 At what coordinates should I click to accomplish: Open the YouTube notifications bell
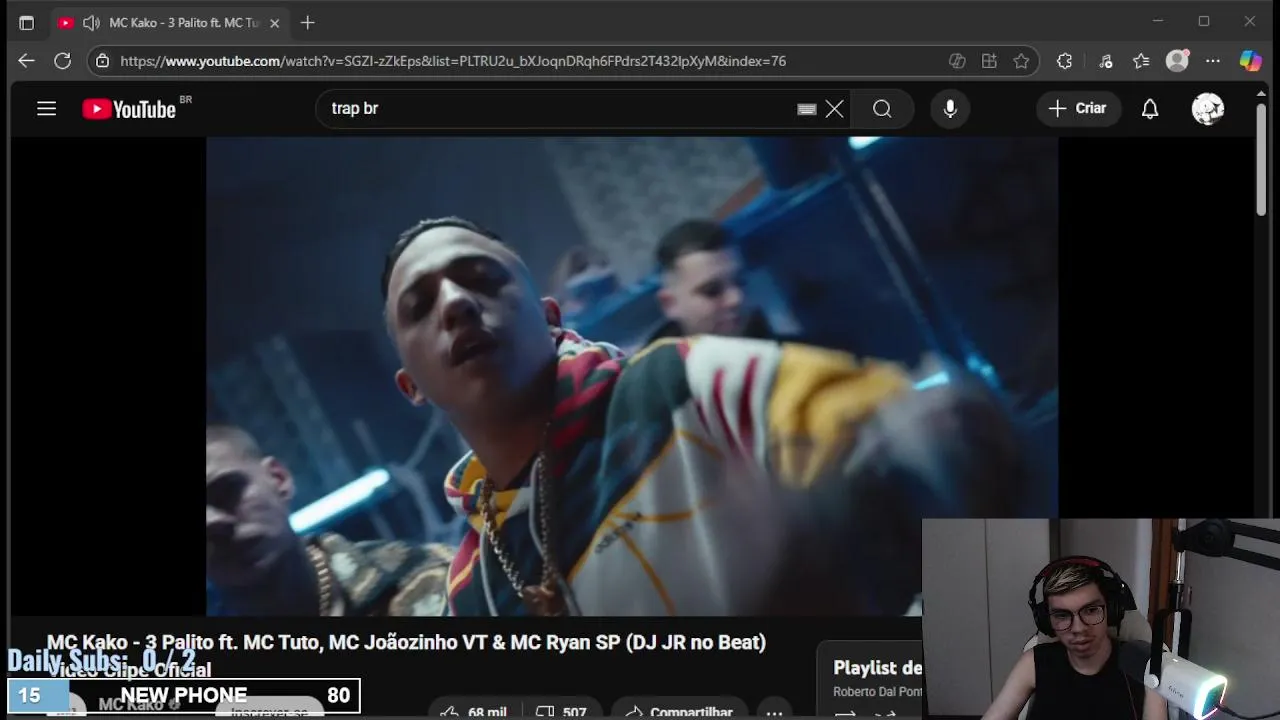(x=1150, y=109)
